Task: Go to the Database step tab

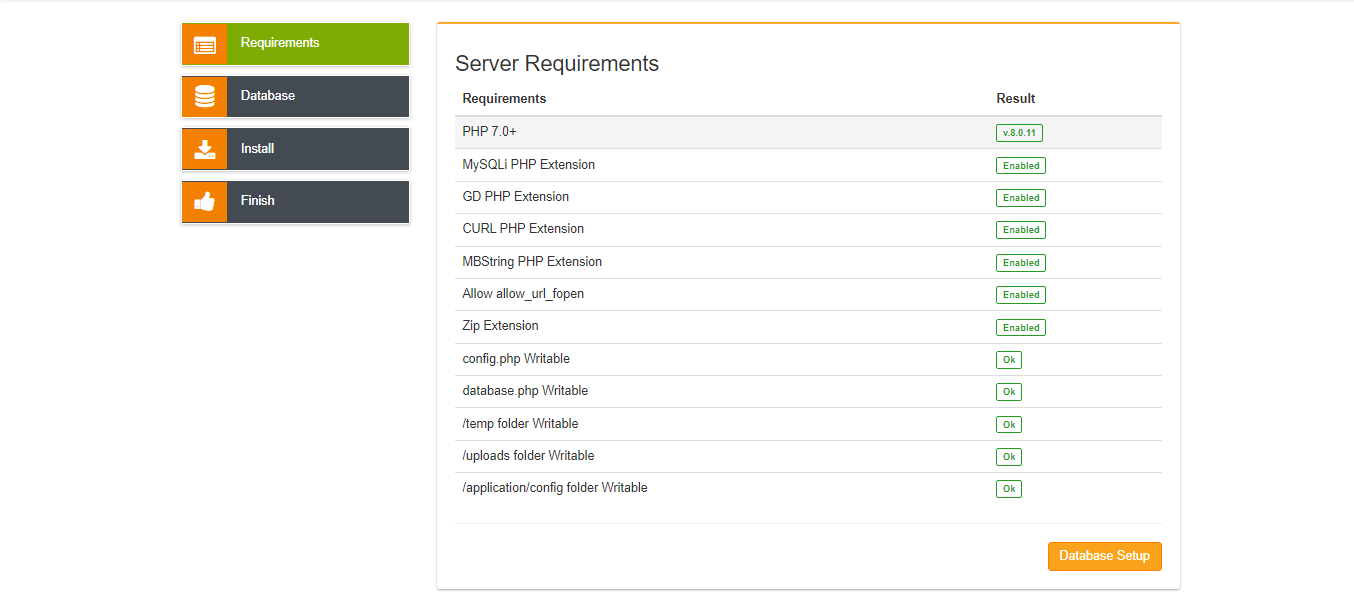Action: (x=268, y=96)
